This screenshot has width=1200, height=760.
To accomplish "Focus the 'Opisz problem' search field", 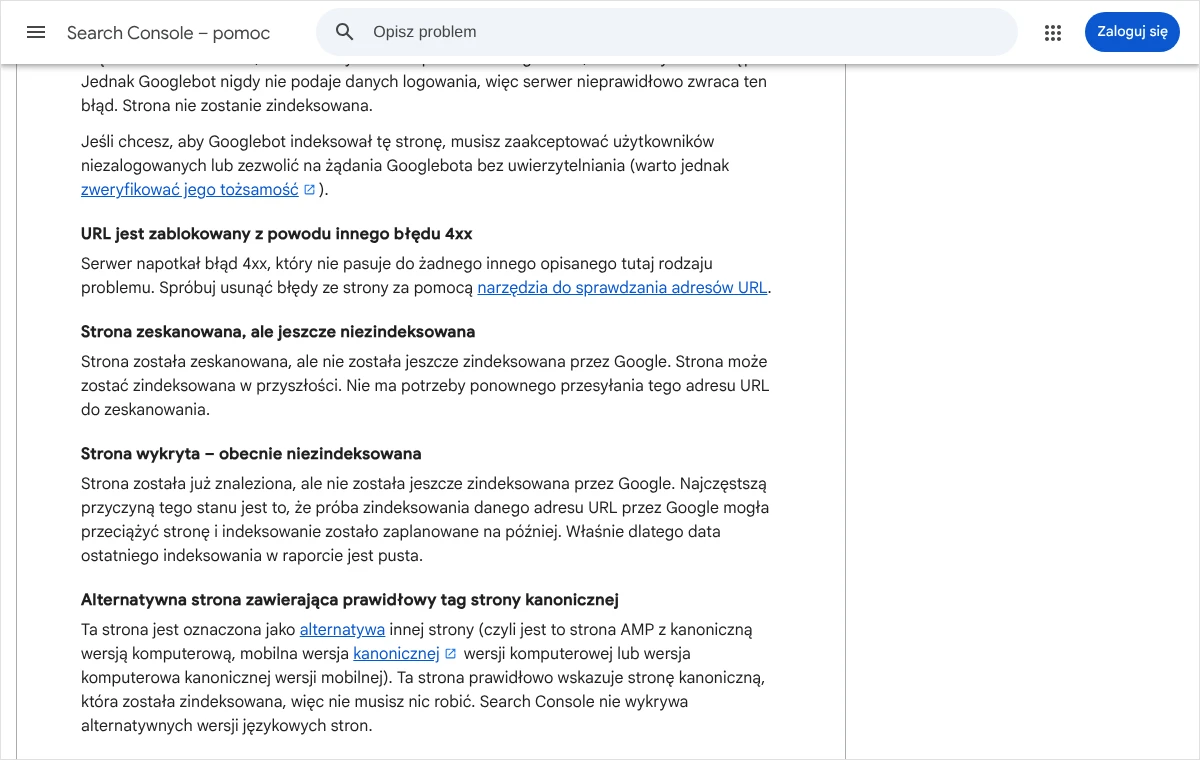I will [x=667, y=32].
